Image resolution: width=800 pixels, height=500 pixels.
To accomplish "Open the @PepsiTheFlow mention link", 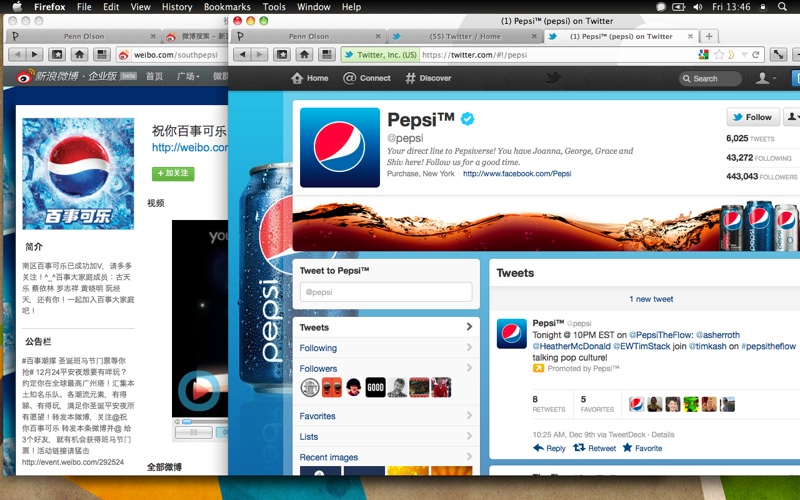I will coord(661,335).
